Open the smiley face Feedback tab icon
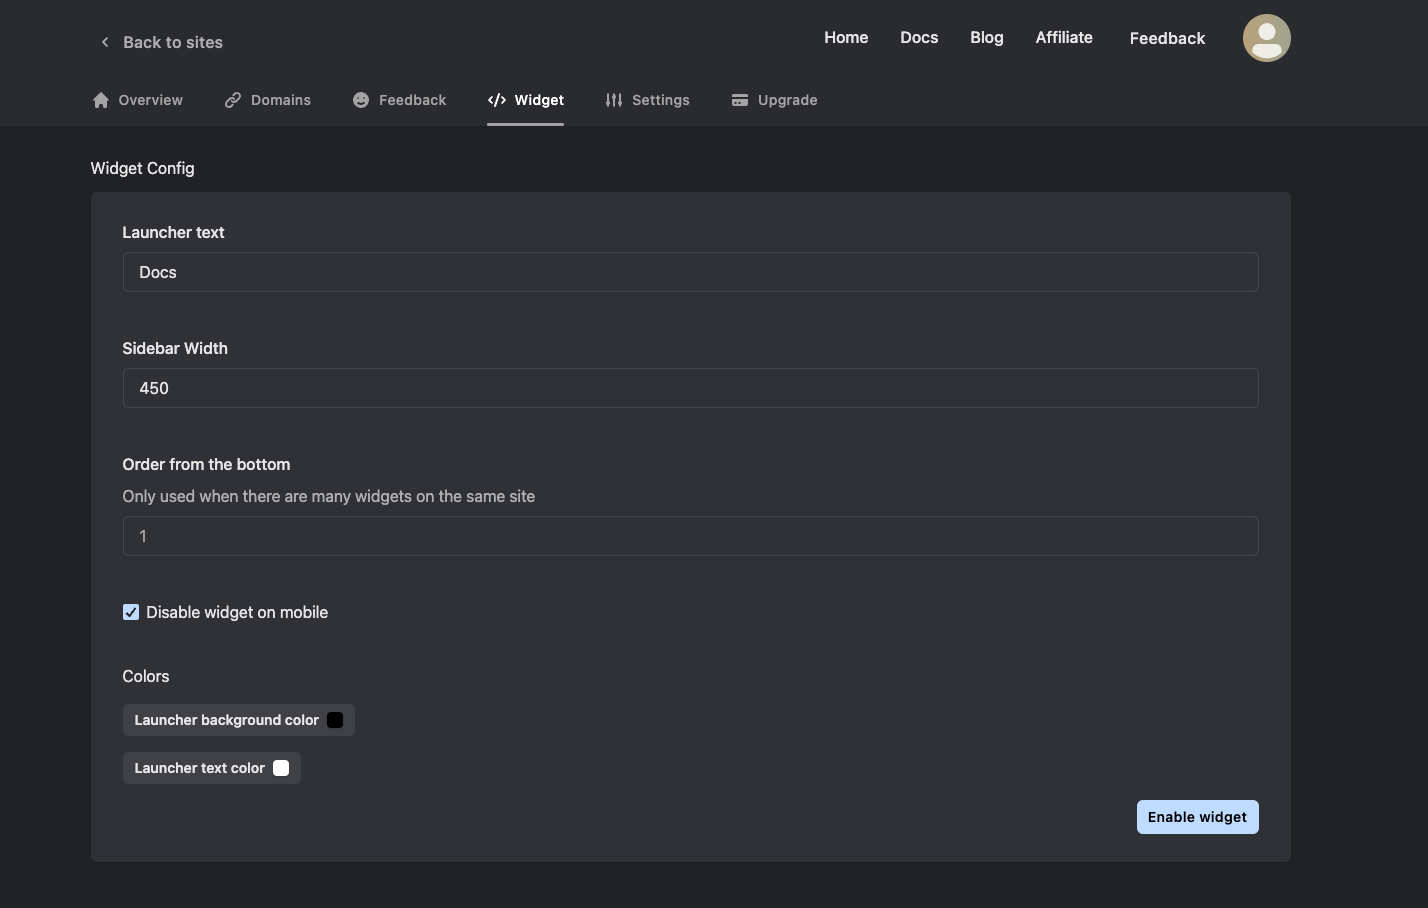Screen dimensions: 1428x908 point(359,100)
